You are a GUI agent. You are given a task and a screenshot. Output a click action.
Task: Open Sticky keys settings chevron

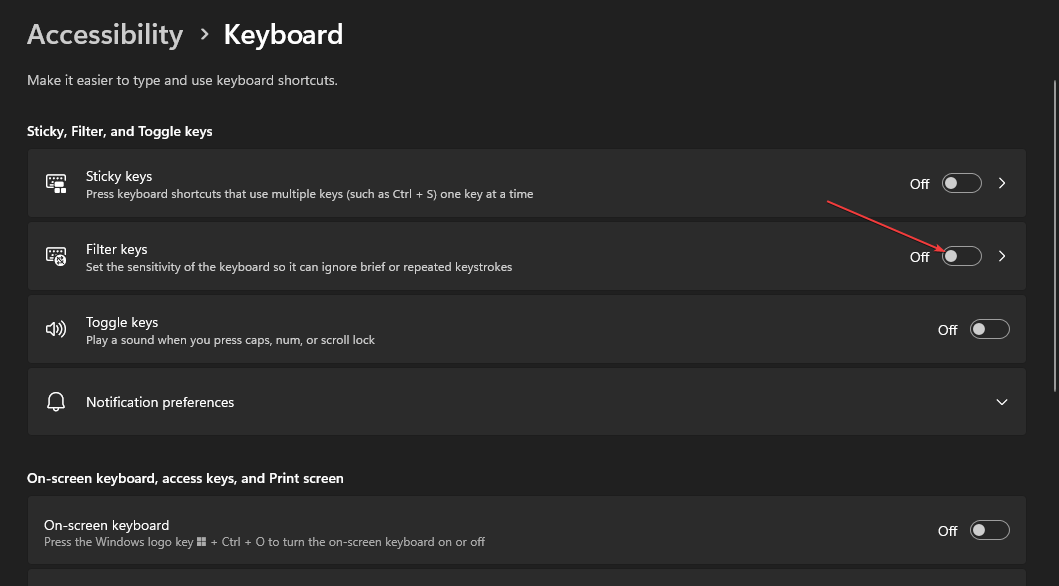pyautogui.click(x=1002, y=183)
